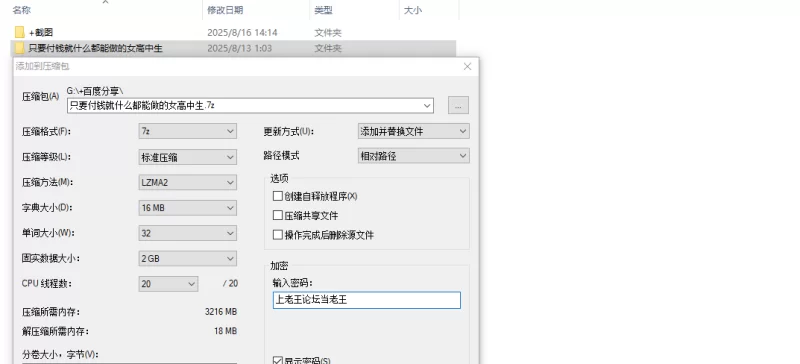Open the 压缩方法 LZMA2 dropdown
800x364 pixels.
pyautogui.click(x=187, y=182)
